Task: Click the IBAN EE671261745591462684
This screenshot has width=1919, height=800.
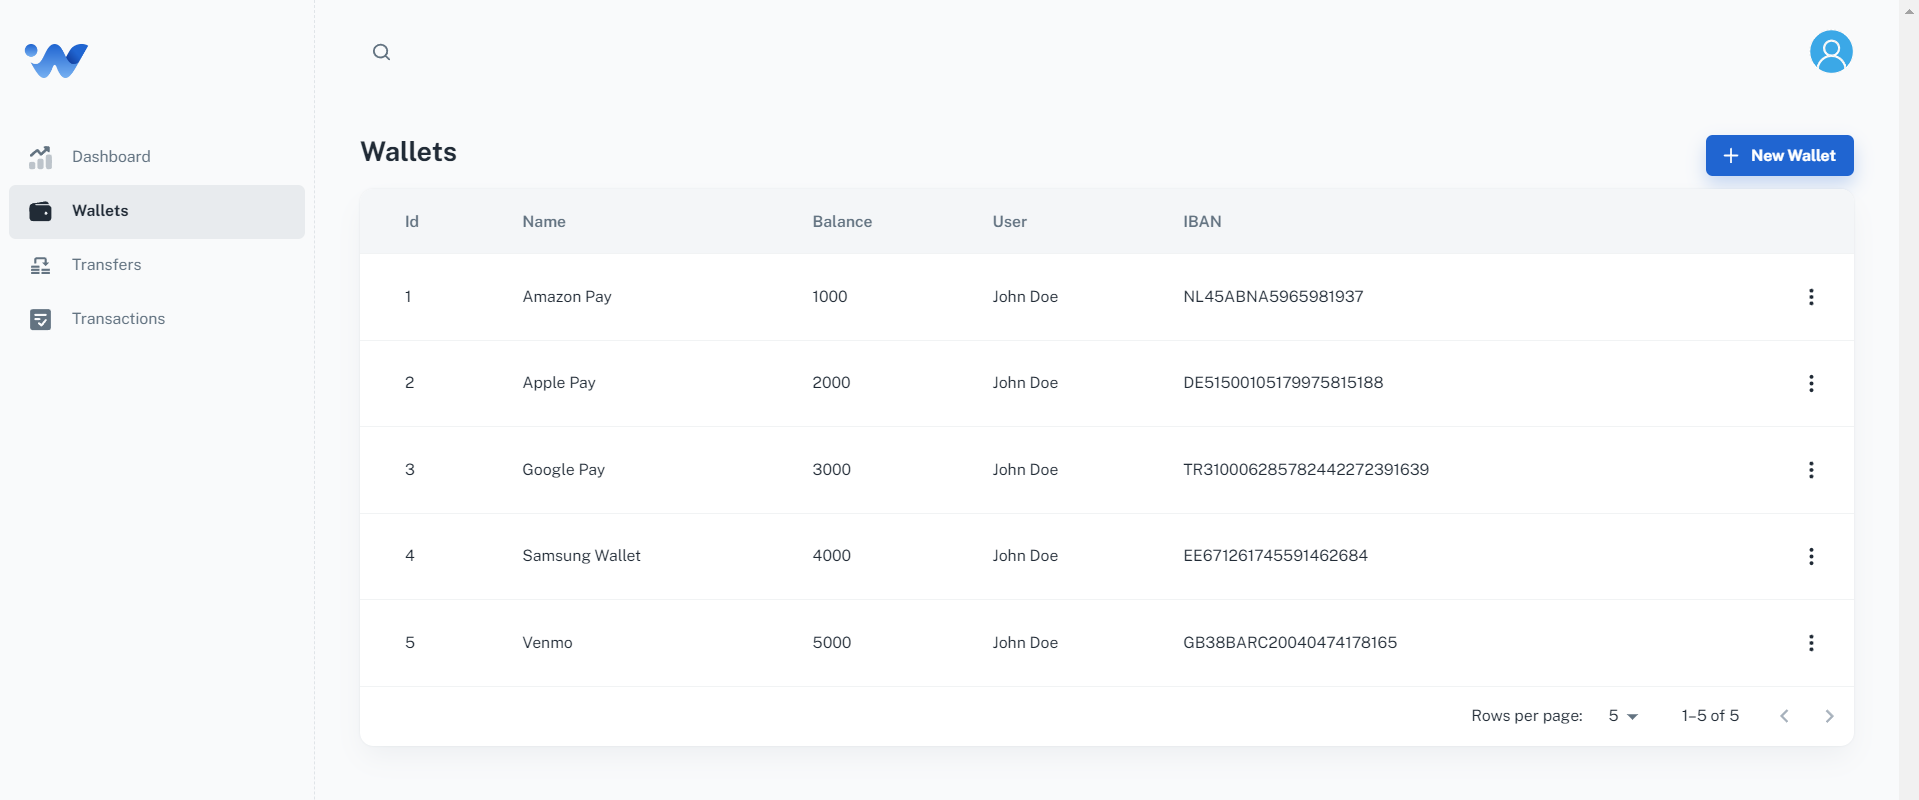Action: pyautogui.click(x=1275, y=556)
